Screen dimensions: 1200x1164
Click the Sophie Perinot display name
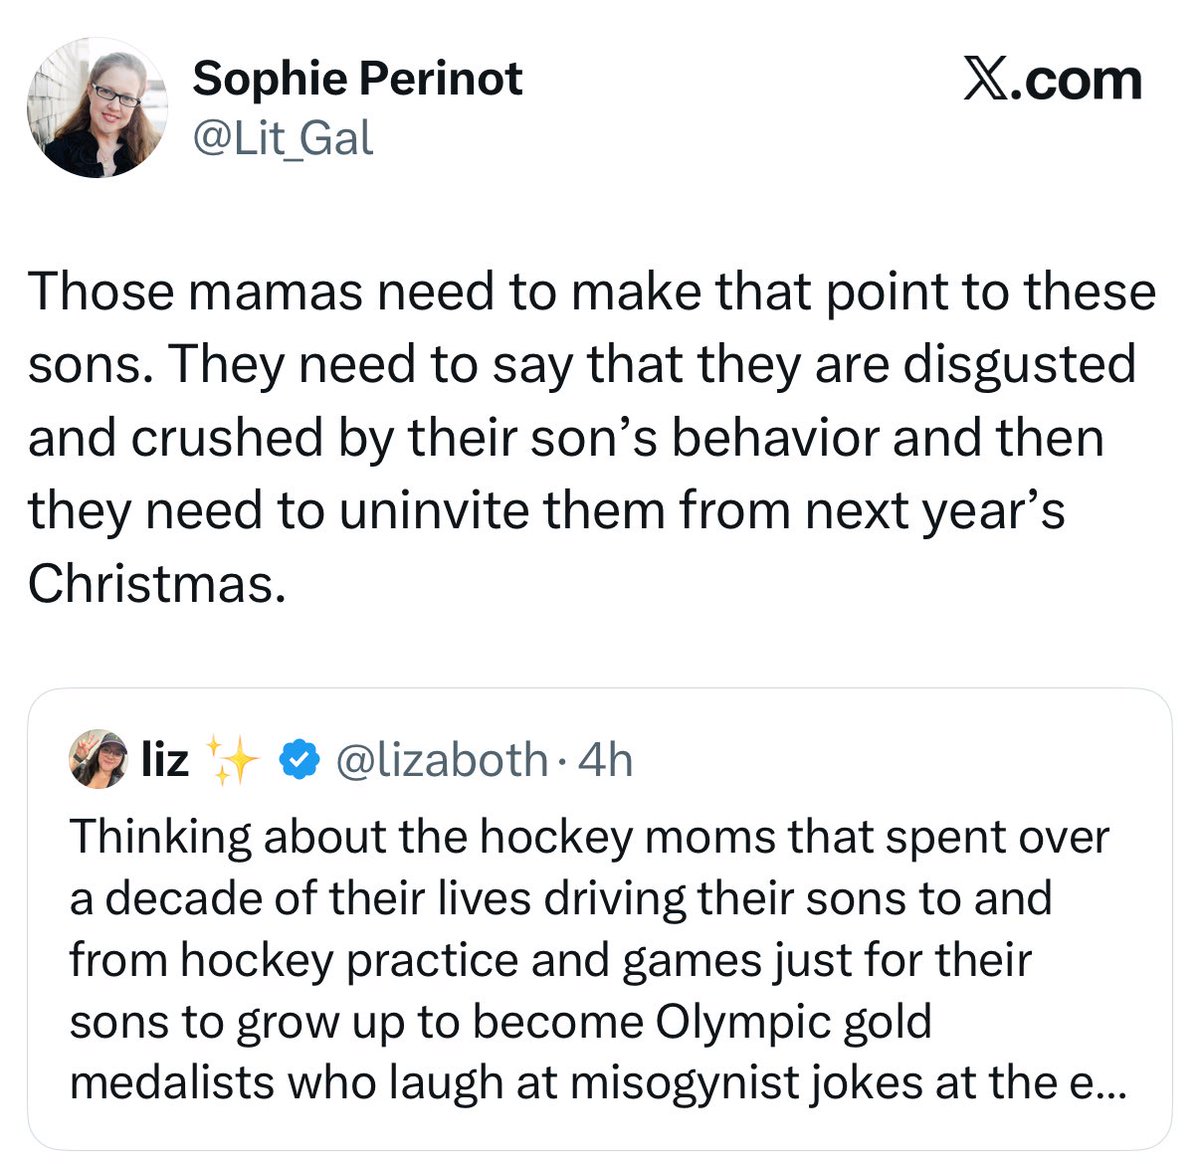tap(357, 78)
